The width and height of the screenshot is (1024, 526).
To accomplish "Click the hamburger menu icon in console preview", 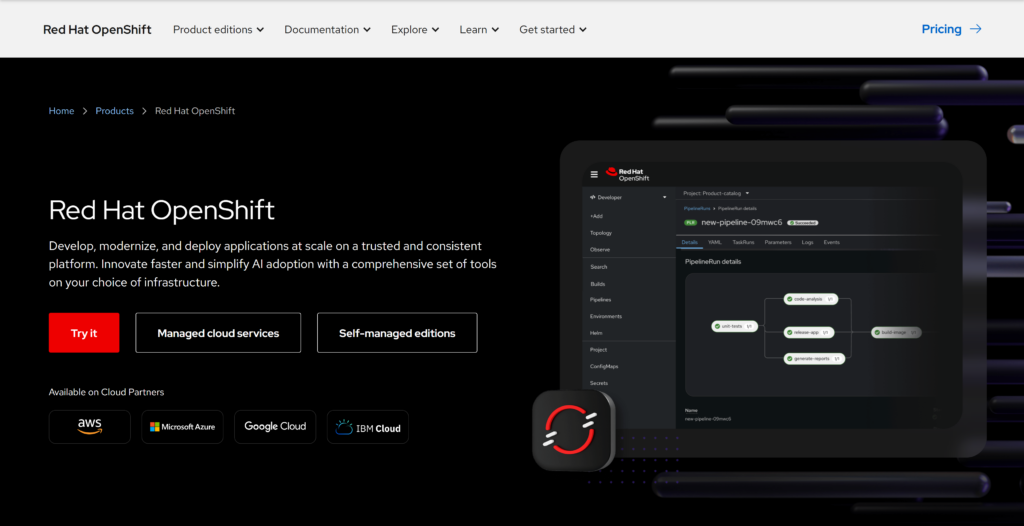I will 594,174.
